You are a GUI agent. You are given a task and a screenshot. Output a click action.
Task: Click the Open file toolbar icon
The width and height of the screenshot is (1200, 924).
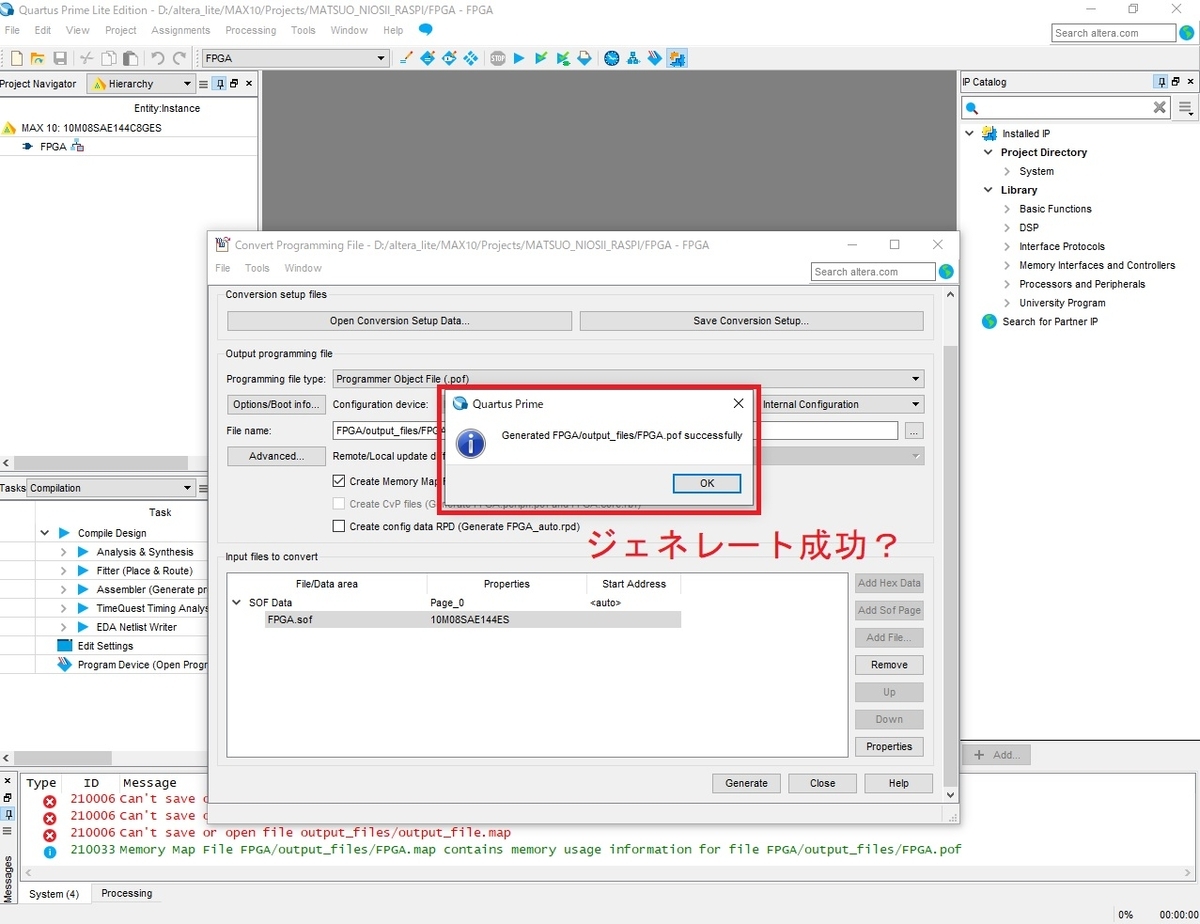[x=38, y=59]
